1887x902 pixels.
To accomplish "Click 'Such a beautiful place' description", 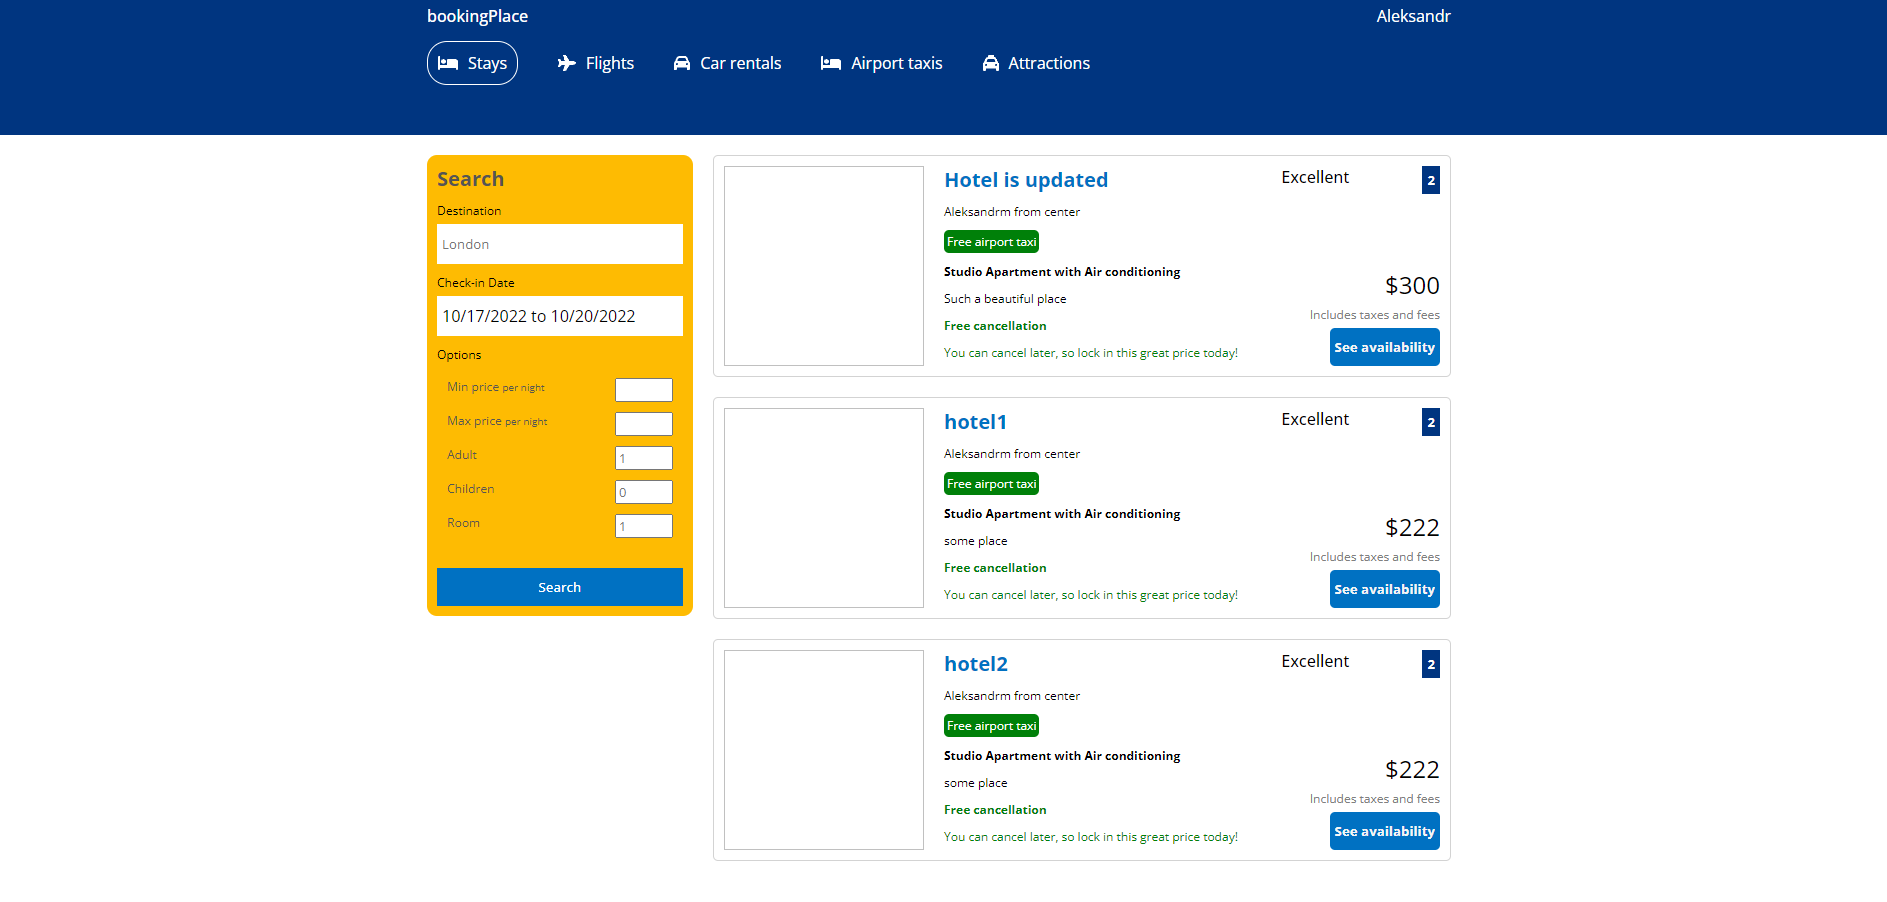I will 1005,299.
